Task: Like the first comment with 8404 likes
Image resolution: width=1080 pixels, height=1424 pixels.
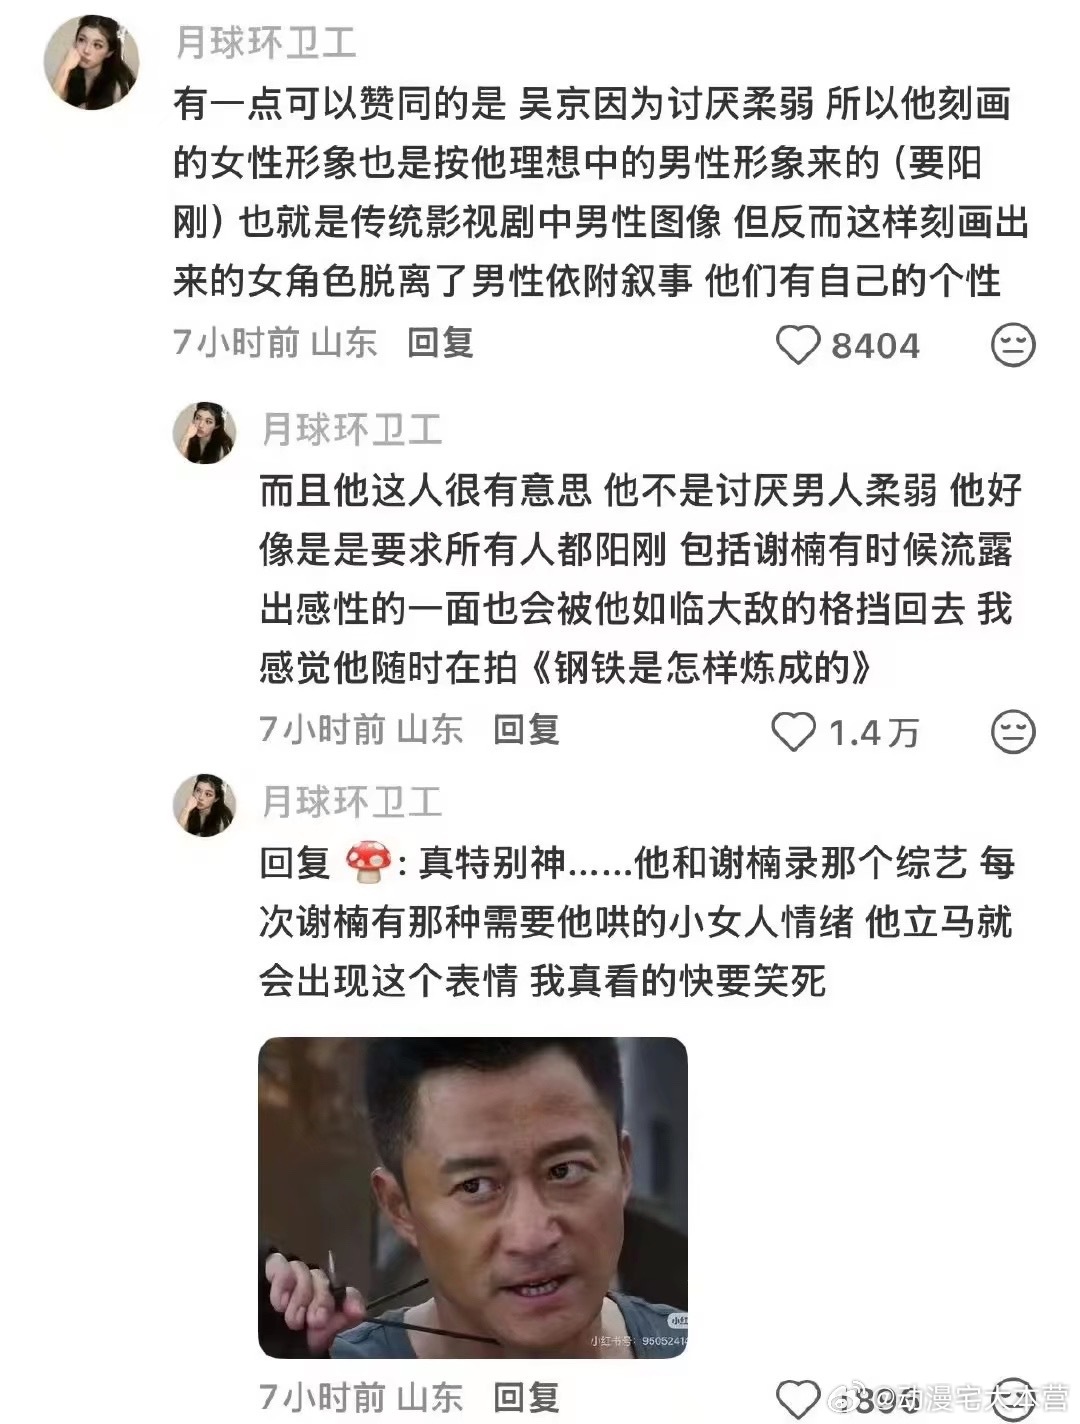Action: coord(798,346)
